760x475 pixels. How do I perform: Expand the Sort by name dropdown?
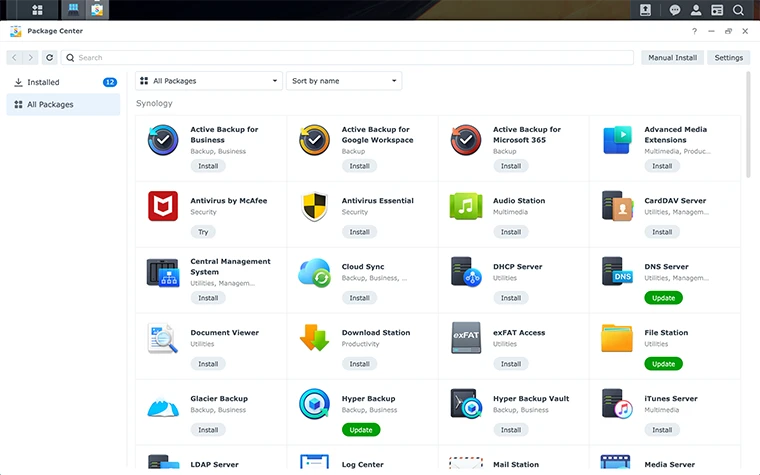click(344, 81)
